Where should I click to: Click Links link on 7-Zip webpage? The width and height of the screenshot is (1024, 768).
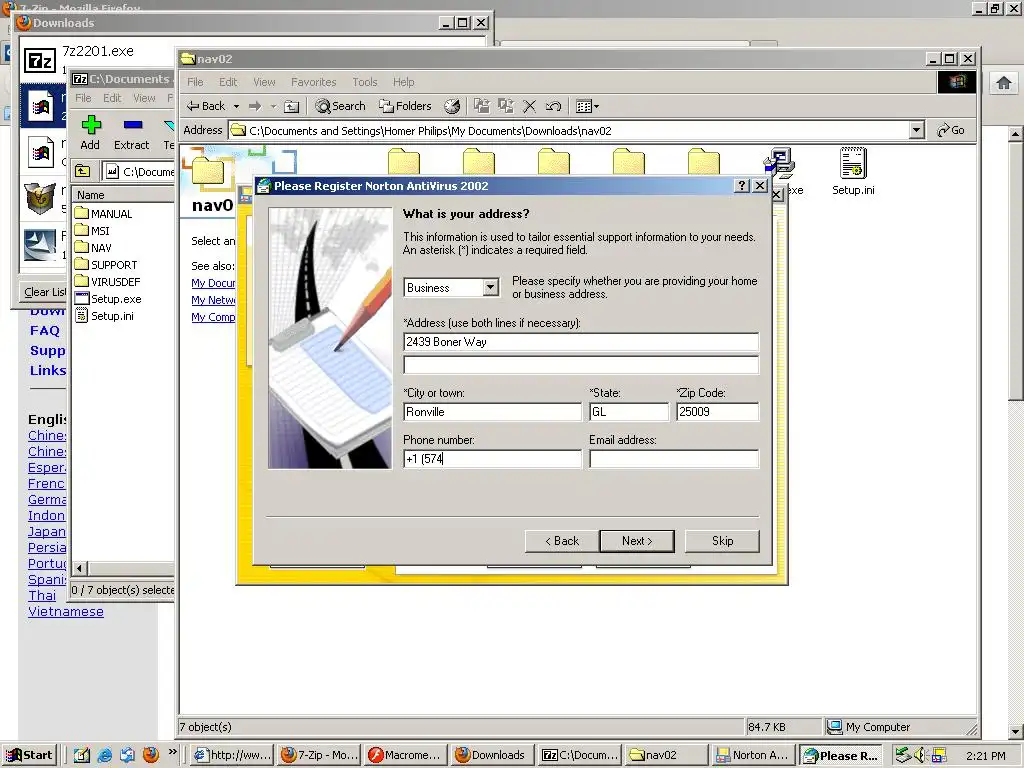[x=48, y=370]
